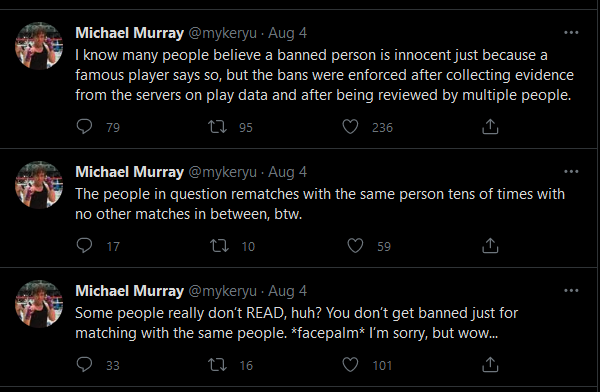Open more options menu on facepalm tweet
600x392 pixels.
(x=571, y=291)
